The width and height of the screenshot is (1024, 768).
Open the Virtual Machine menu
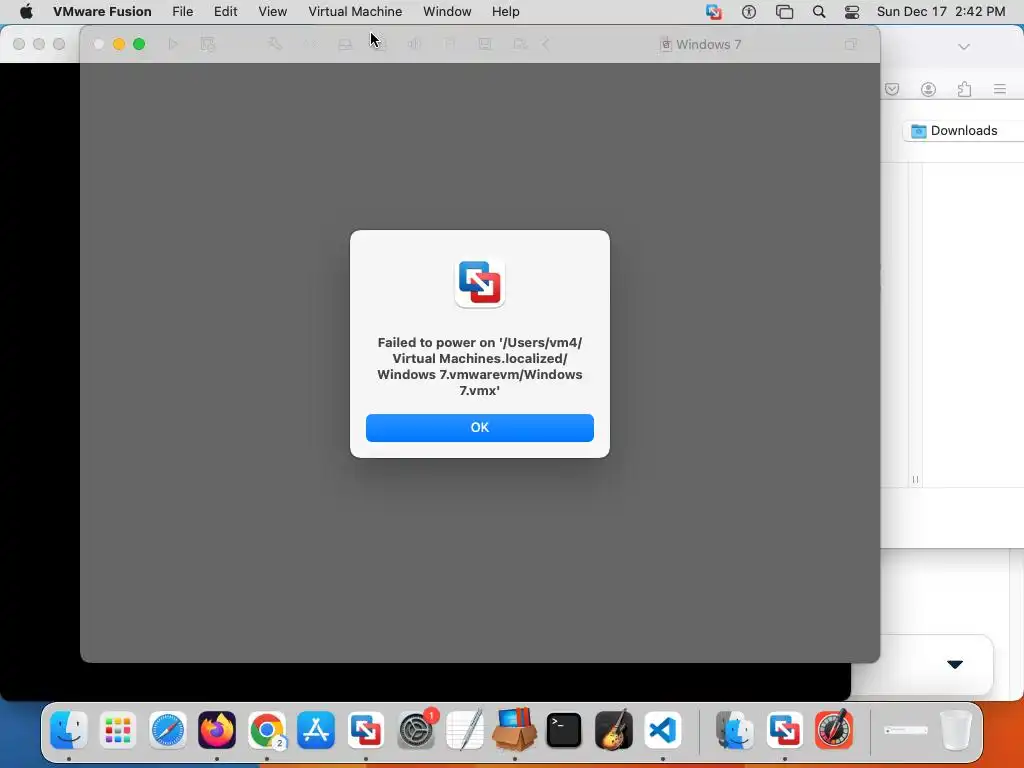[x=355, y=12]
